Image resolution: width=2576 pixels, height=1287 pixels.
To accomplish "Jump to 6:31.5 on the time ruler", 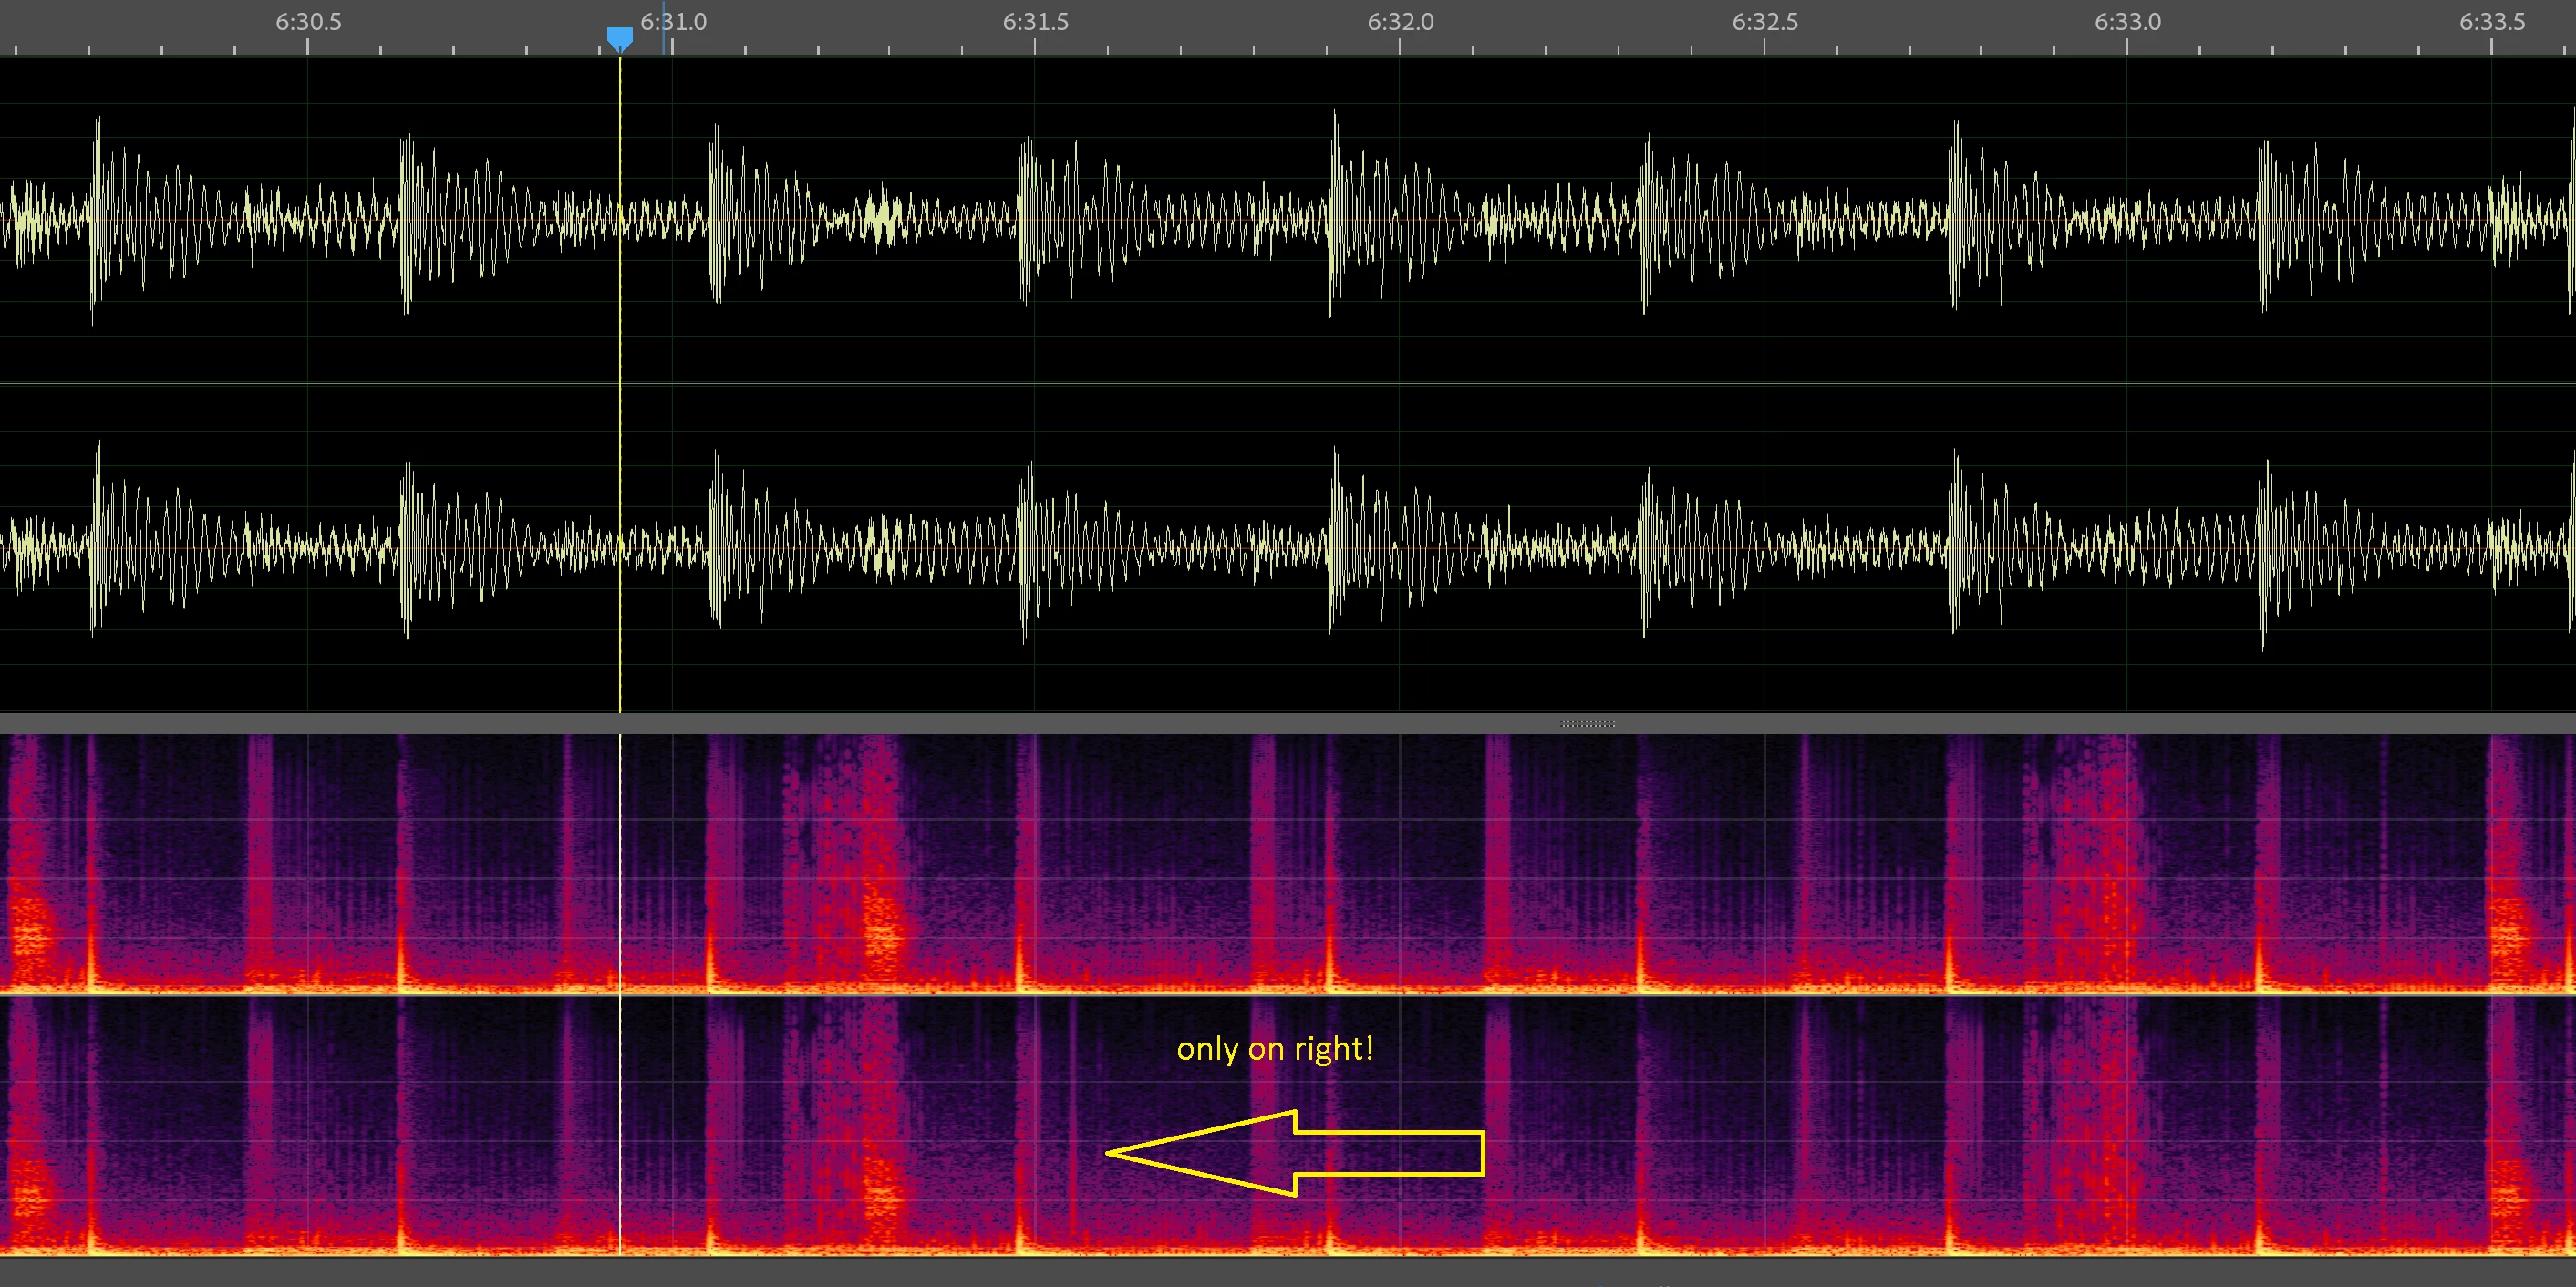I will [1035, 22].
